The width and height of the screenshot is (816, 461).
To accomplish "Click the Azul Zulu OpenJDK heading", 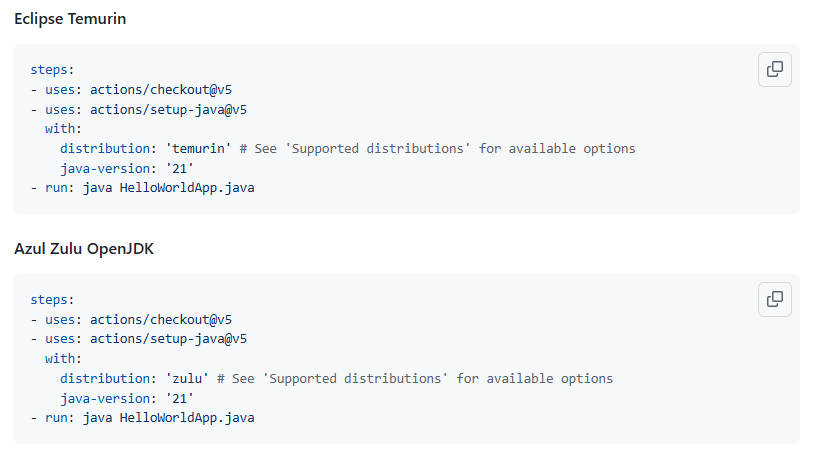I will (84, 249).
